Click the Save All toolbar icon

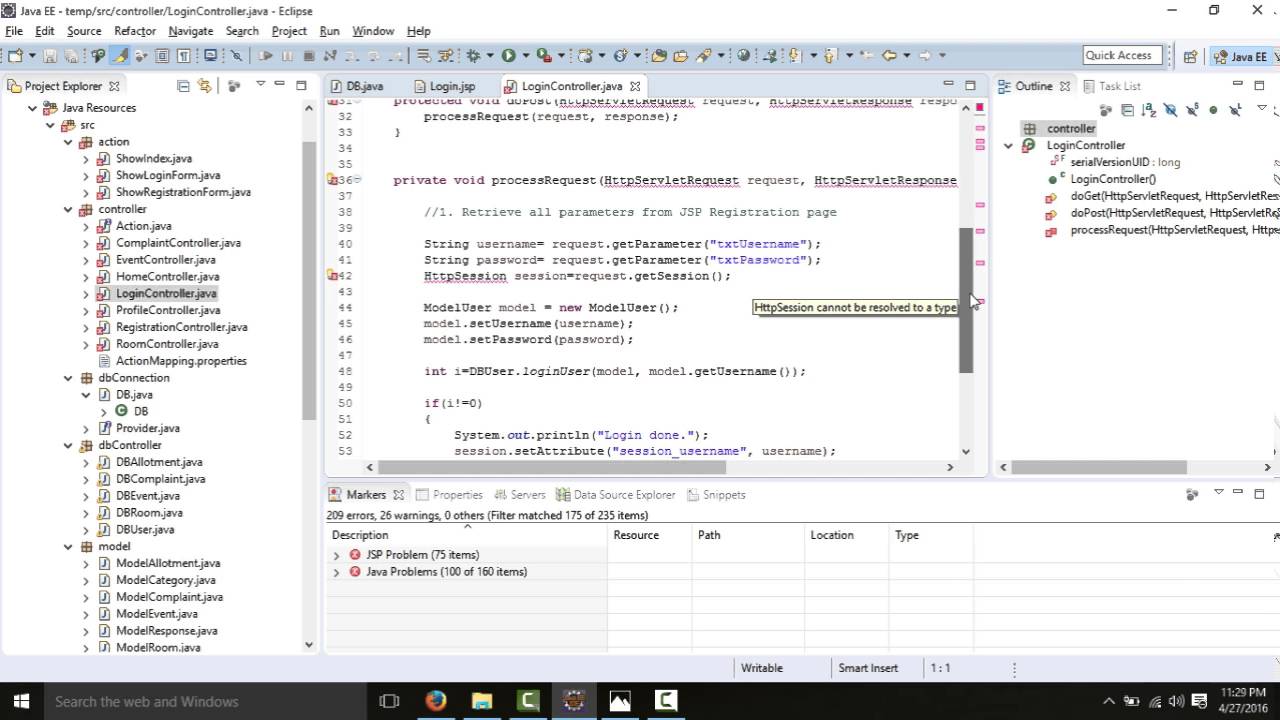(x=71, y=56)
